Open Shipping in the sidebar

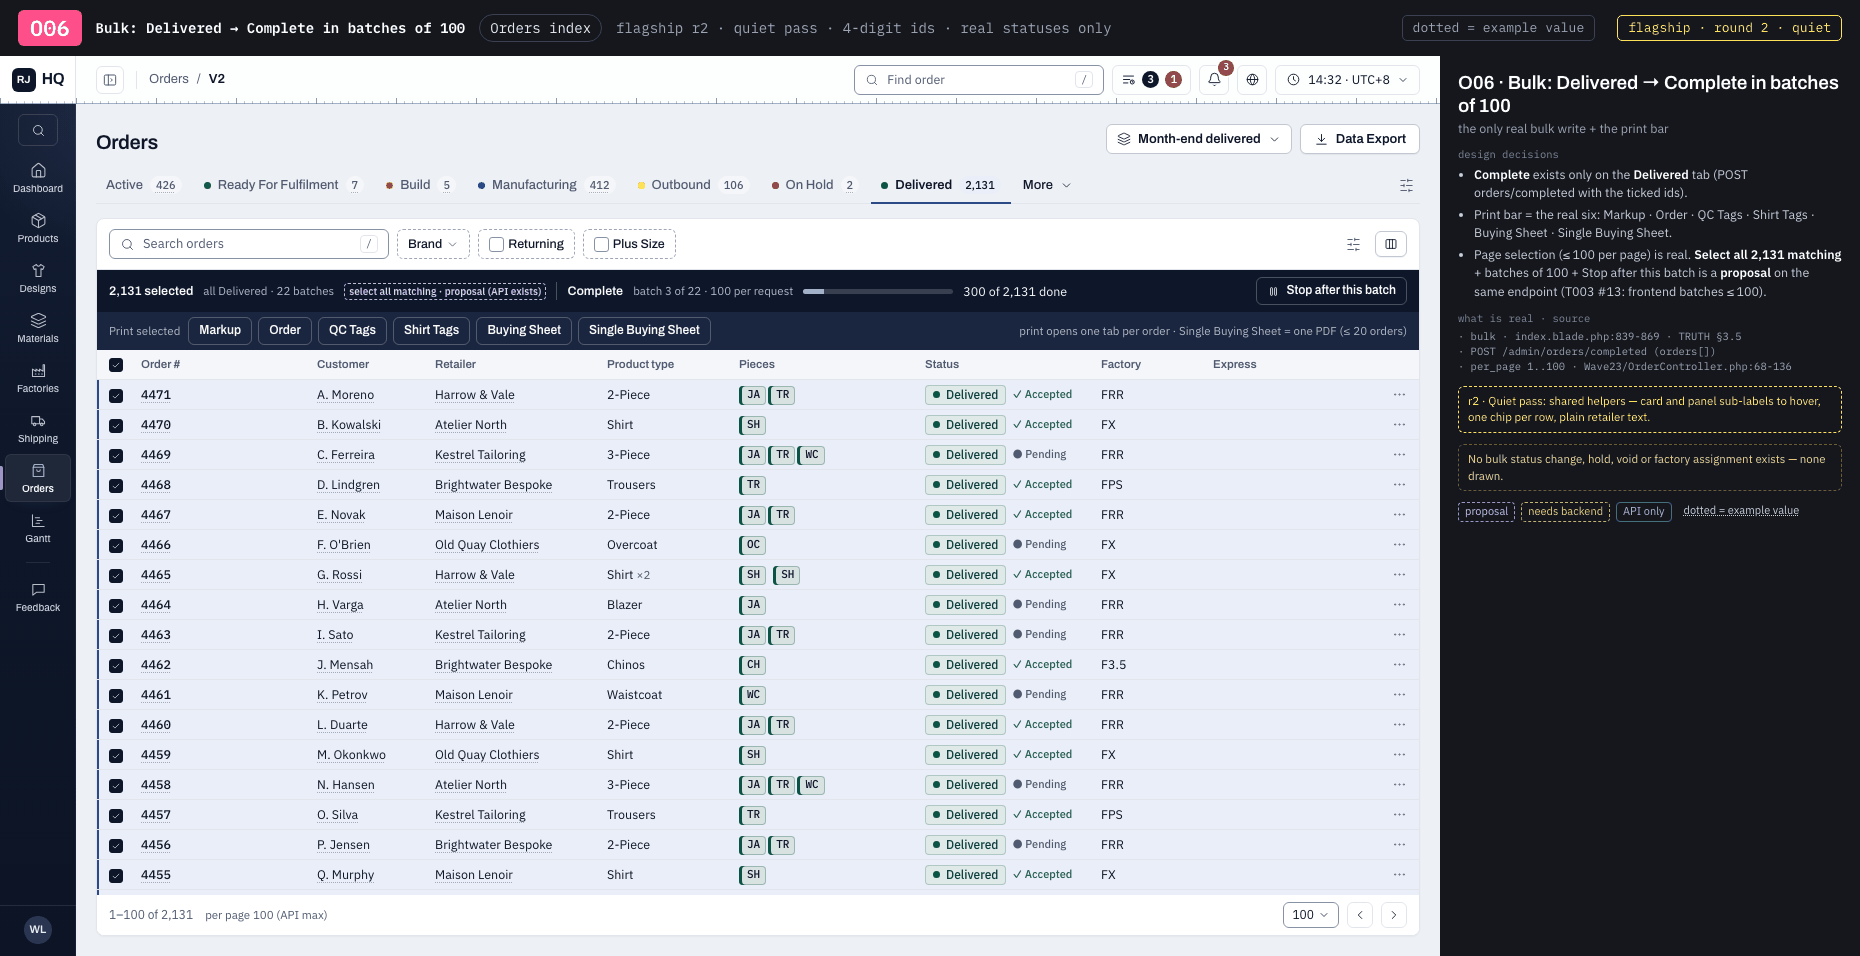coord(38,428)
